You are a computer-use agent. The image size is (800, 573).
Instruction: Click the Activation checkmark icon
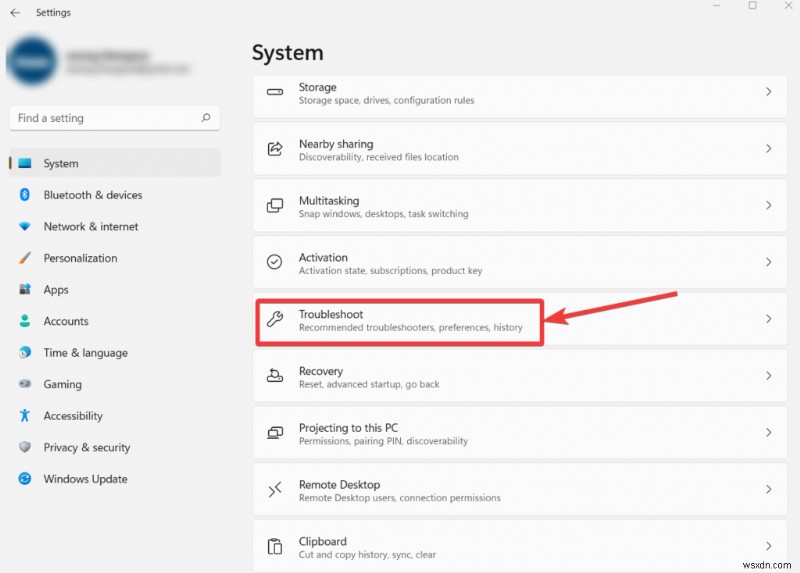point(274,262)
